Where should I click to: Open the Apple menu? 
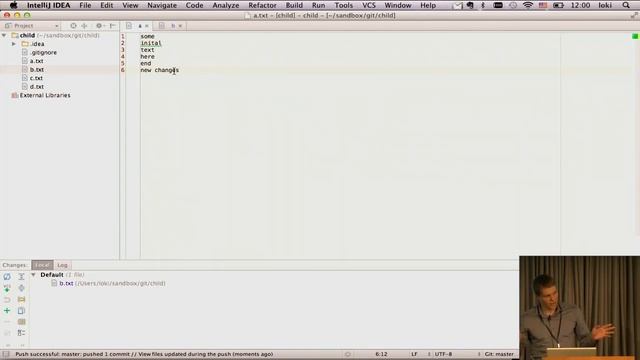coord(13,5)
